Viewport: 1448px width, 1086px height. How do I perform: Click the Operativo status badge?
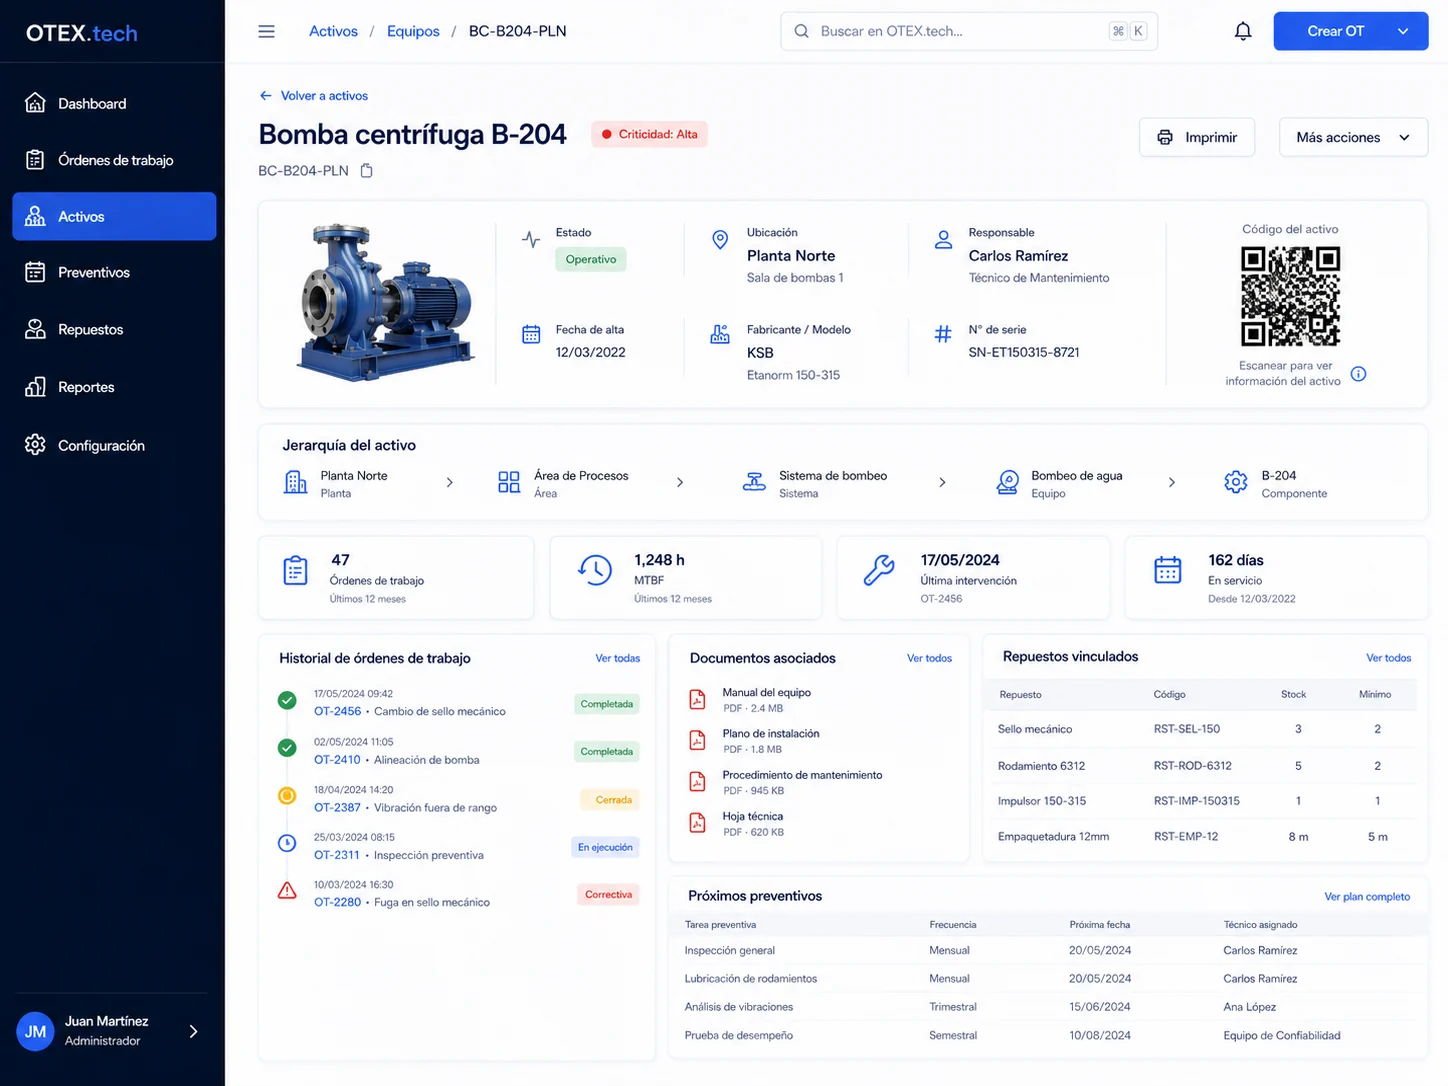[x=591, y=259]
